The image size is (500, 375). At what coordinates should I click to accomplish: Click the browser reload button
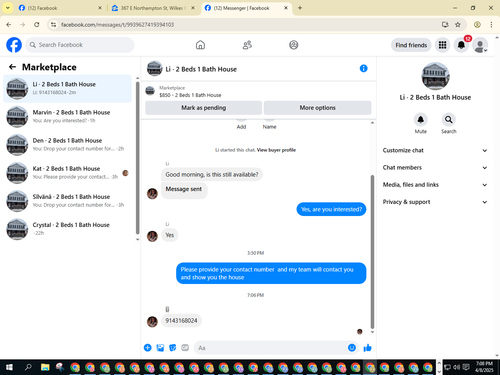click(x=37, y=24)
